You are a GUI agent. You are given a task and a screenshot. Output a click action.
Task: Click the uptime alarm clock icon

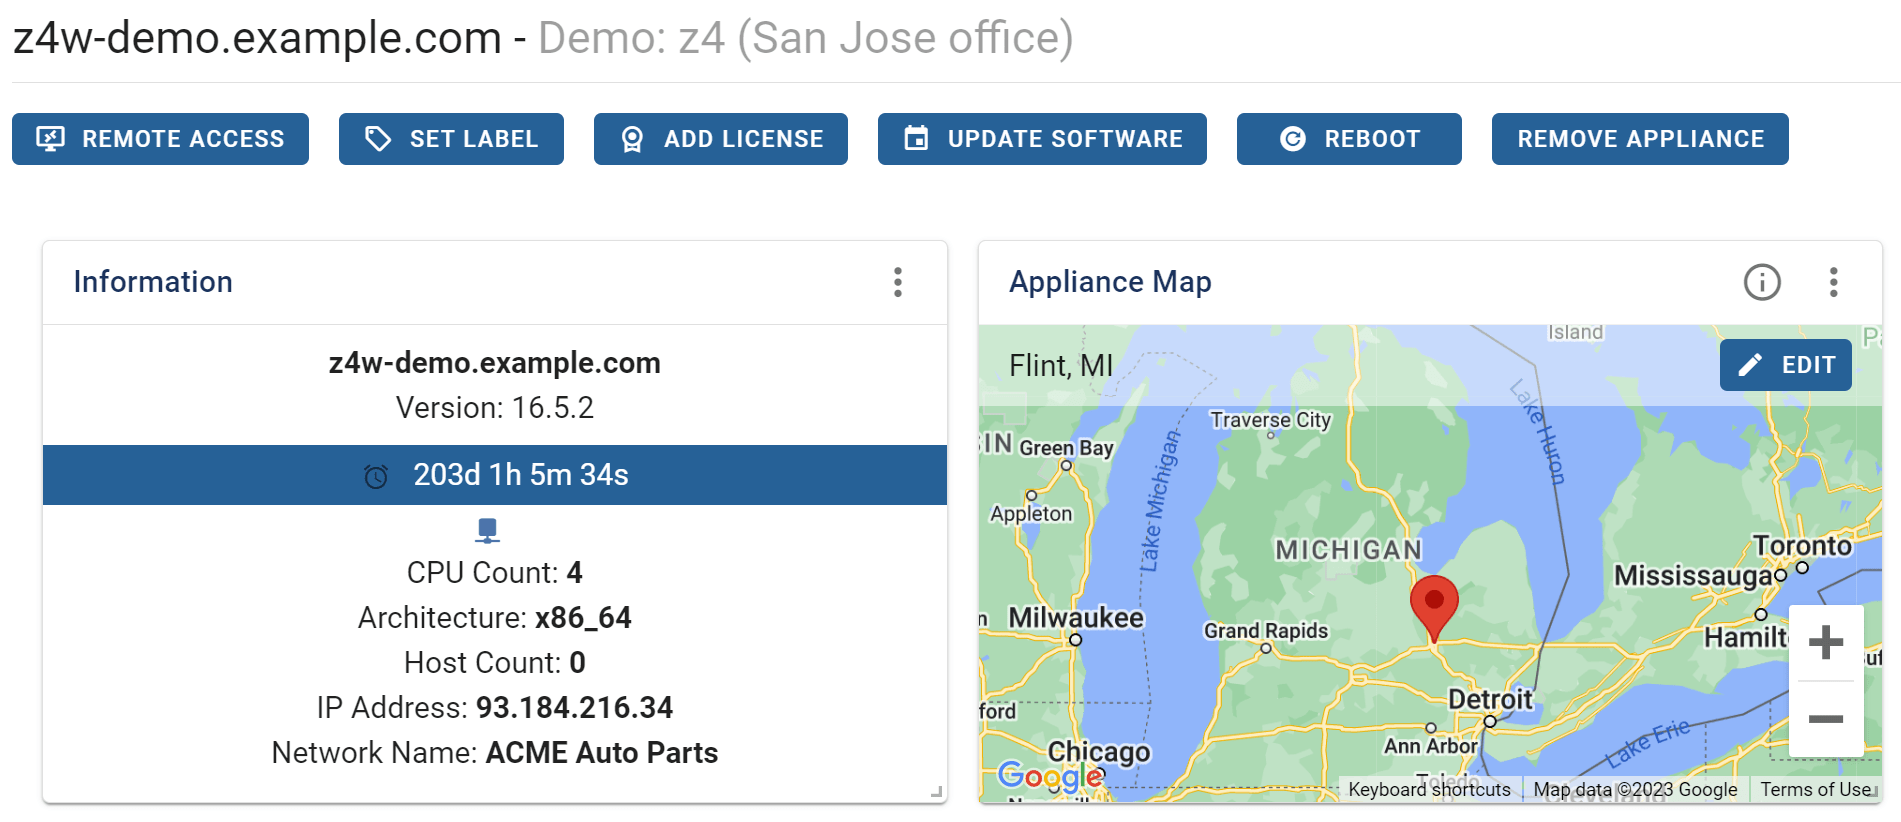tap(376, 476)
